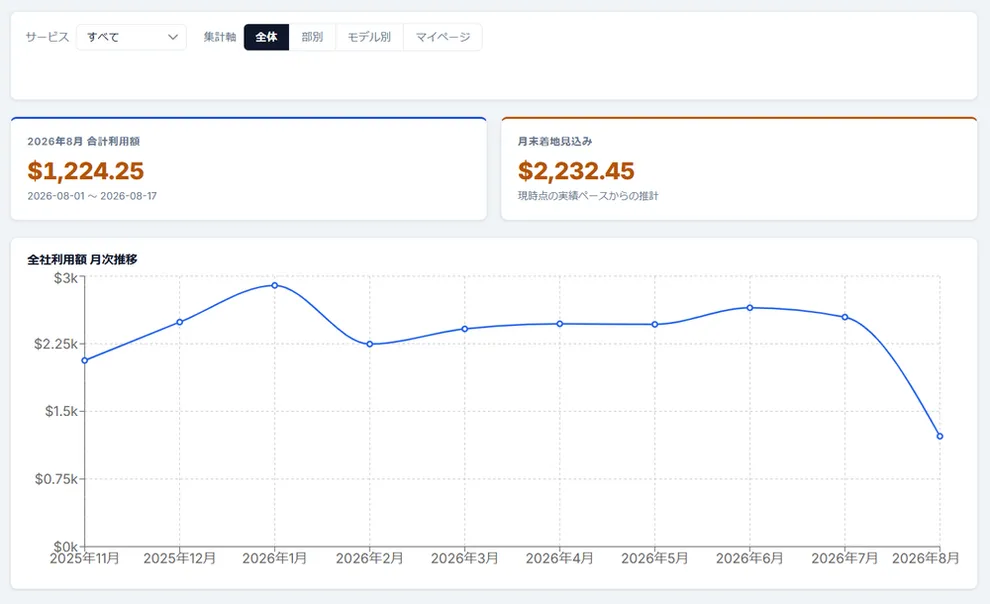Viewport: 990px width, 604px height.
Task: Click the 2026年3月 data point on chart
Action: 465,329
